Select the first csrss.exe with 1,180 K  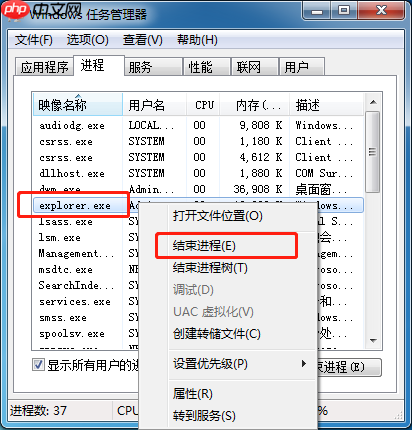tap(198, 141)
